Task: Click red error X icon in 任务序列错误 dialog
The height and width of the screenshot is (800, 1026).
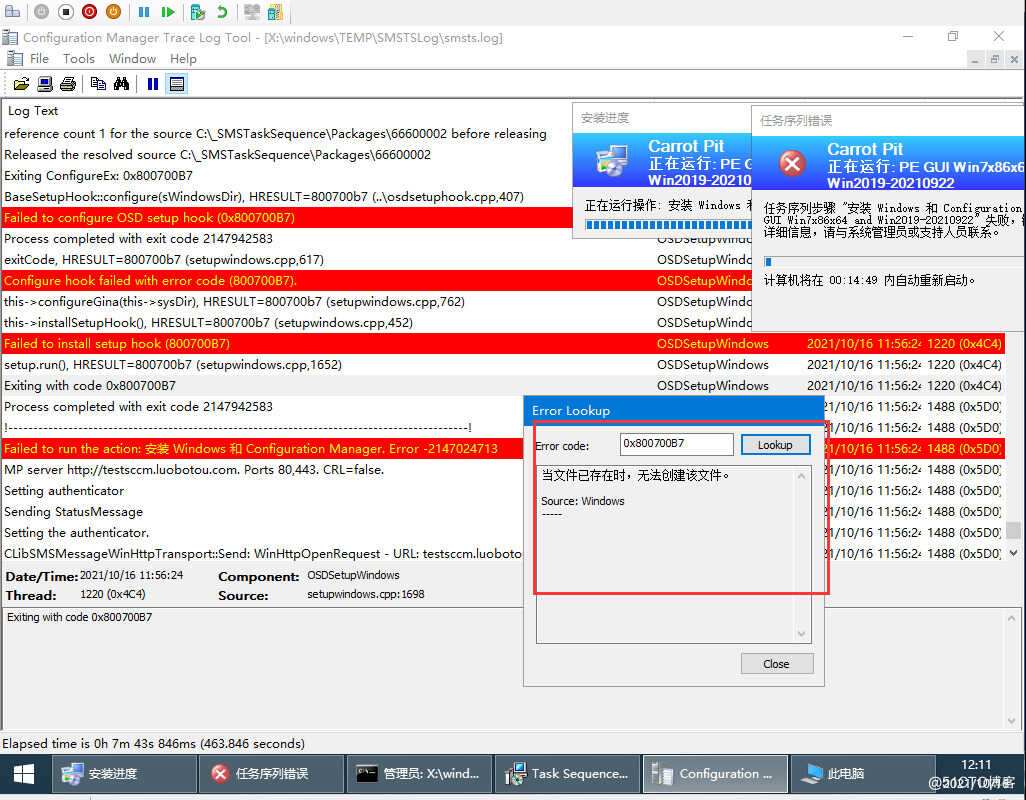Action: tap(792, 163)
